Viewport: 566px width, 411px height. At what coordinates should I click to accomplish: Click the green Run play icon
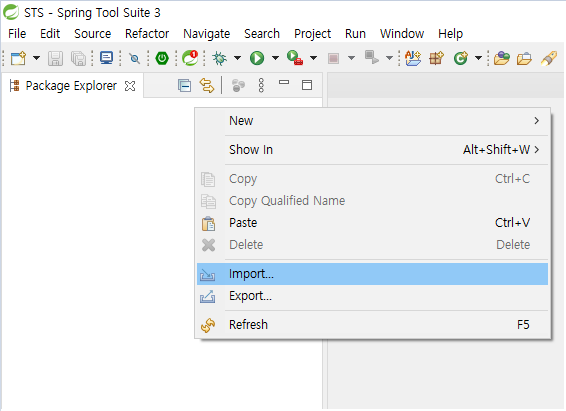click(x=257, y=58)
